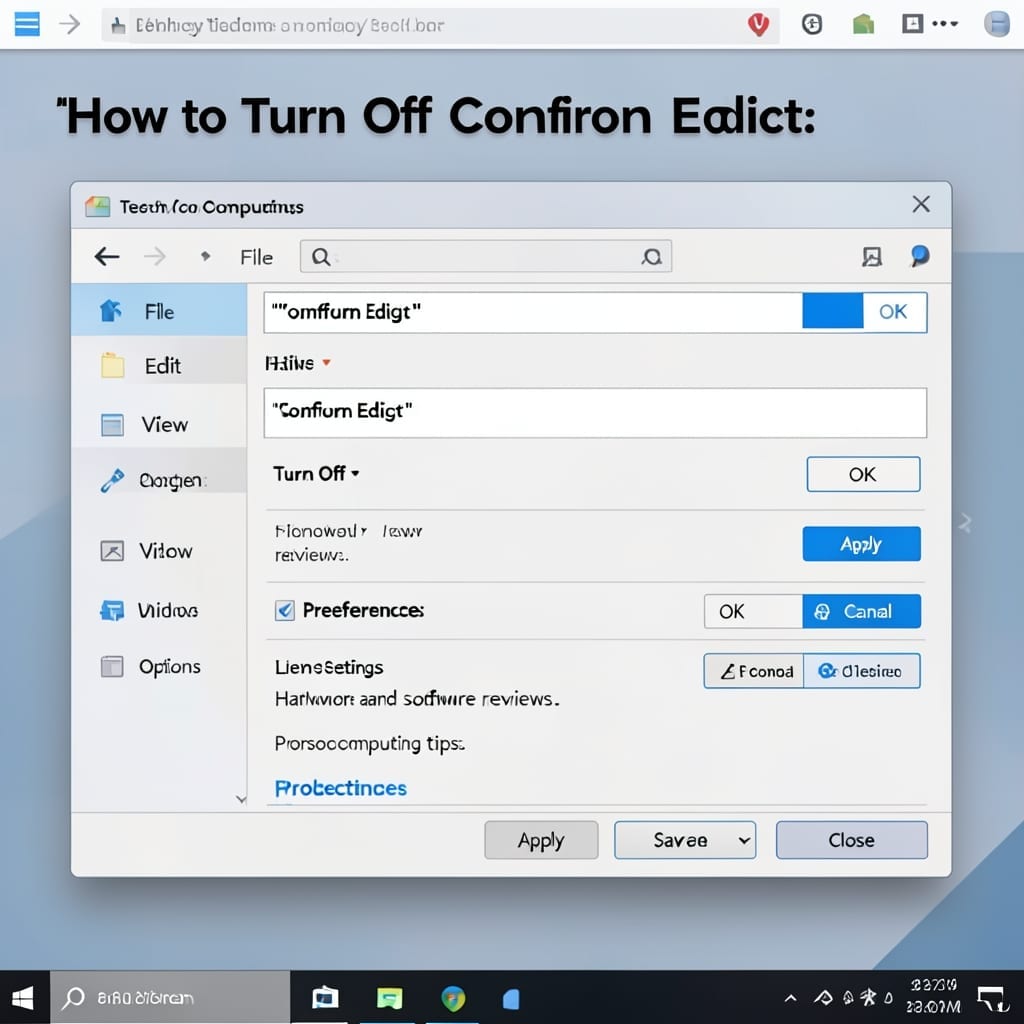Click the window icon beside View
Viewport: 1024px width, 1024px height.
(112, 424)
